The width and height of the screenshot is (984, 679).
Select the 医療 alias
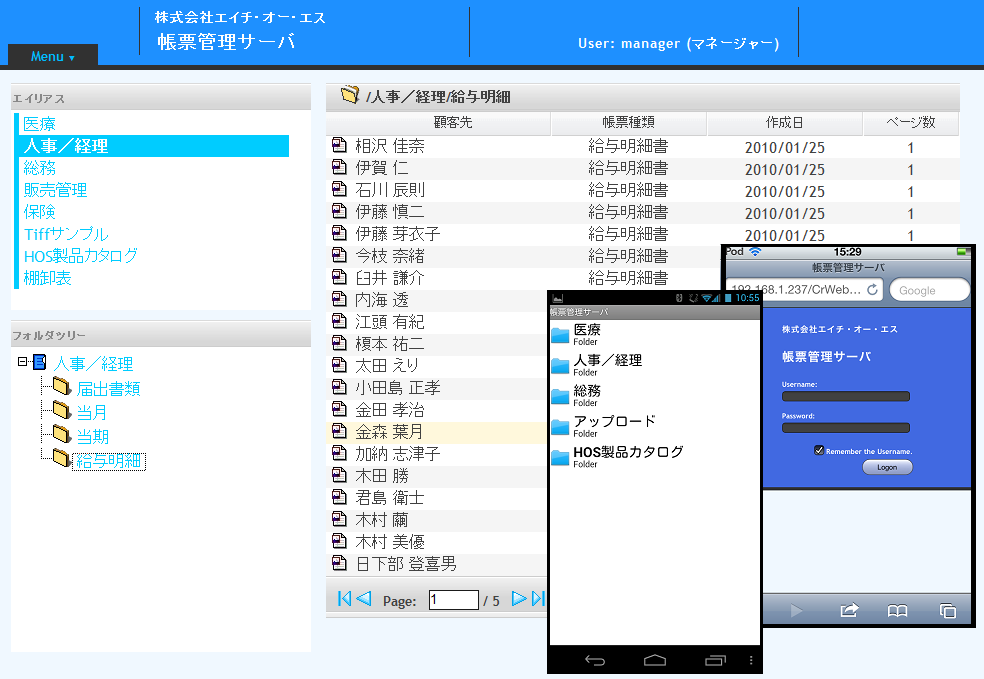tap(40, 124)
